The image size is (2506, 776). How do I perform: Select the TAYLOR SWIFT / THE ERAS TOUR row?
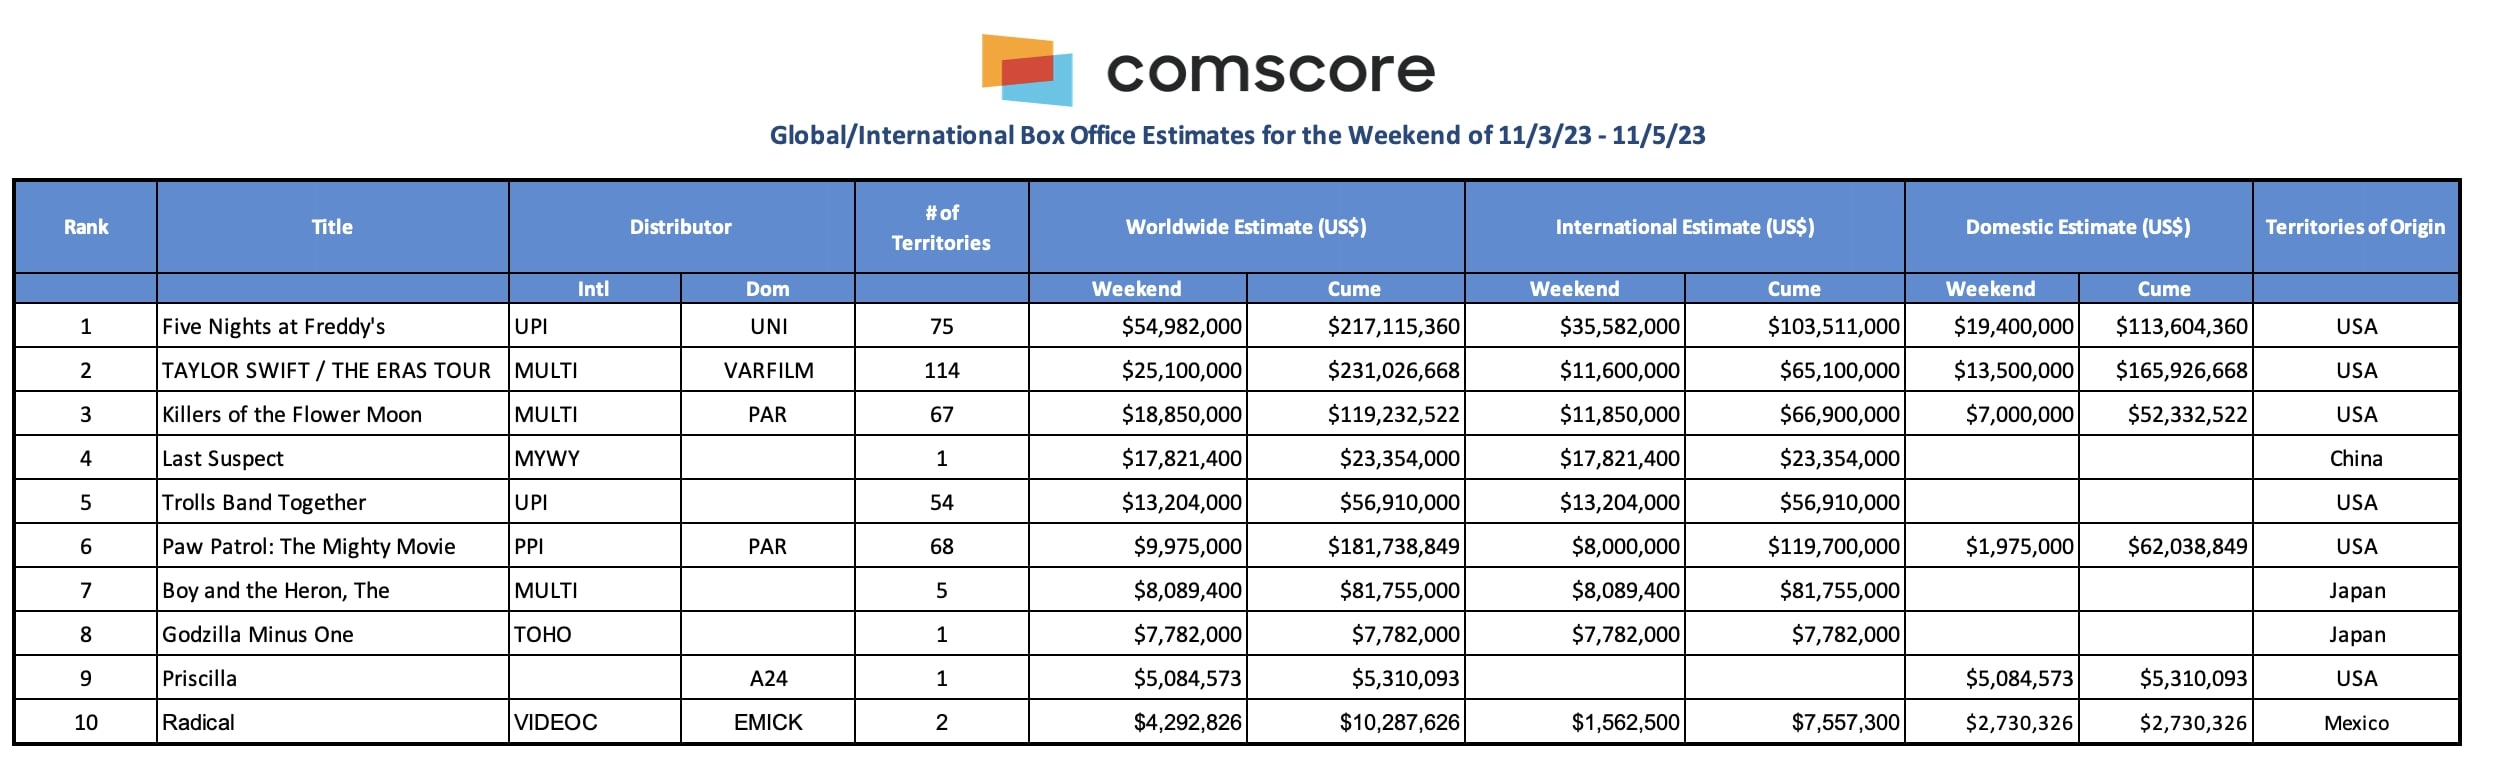pos(1237,370)
